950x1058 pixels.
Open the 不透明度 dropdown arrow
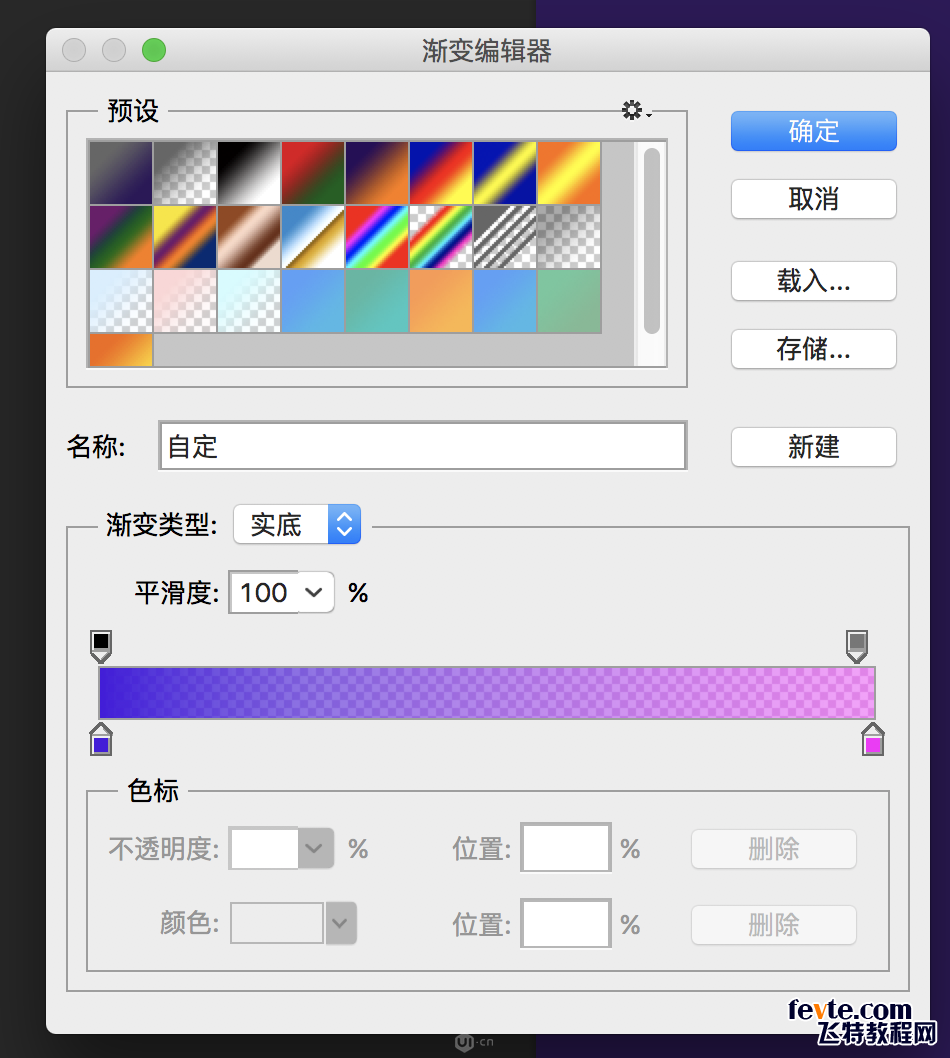pyautogui.click(x=315, y=848)
